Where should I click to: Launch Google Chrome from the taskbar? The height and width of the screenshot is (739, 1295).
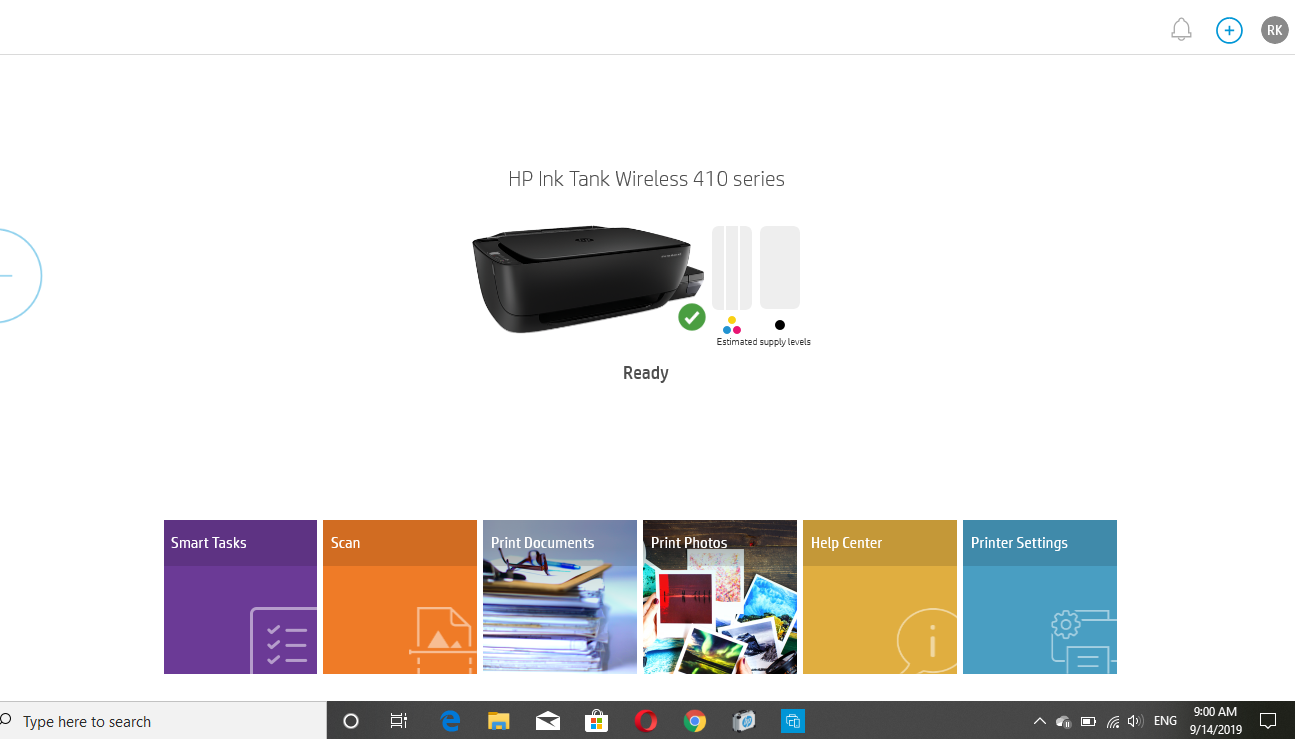(695, 721)
